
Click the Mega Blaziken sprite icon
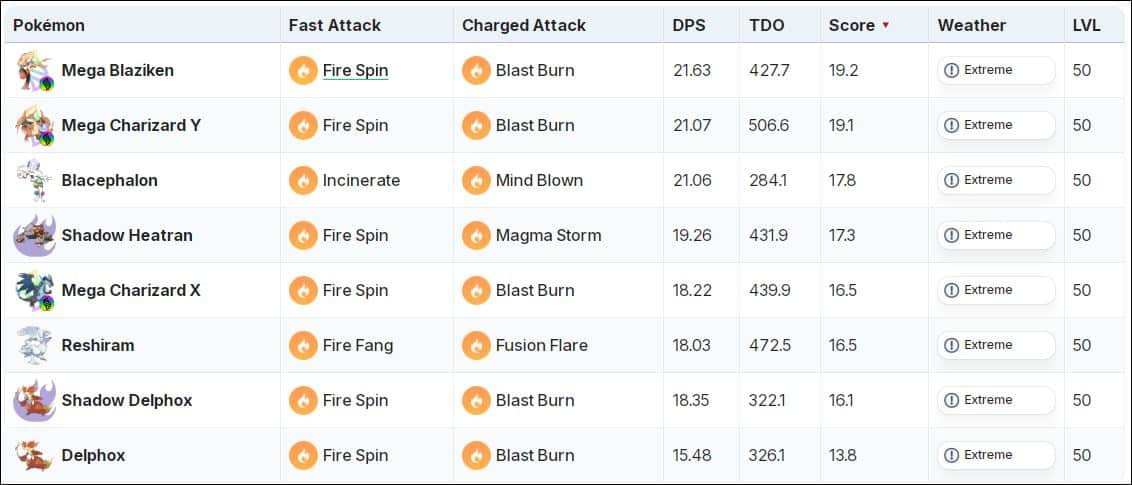[33, 71]
